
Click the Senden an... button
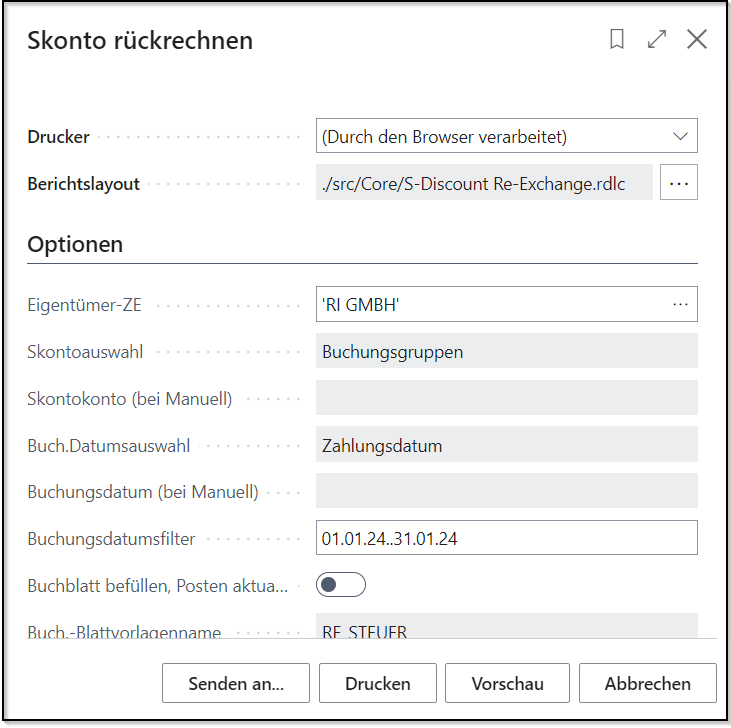pyautogui.click(x=236, y=684)
